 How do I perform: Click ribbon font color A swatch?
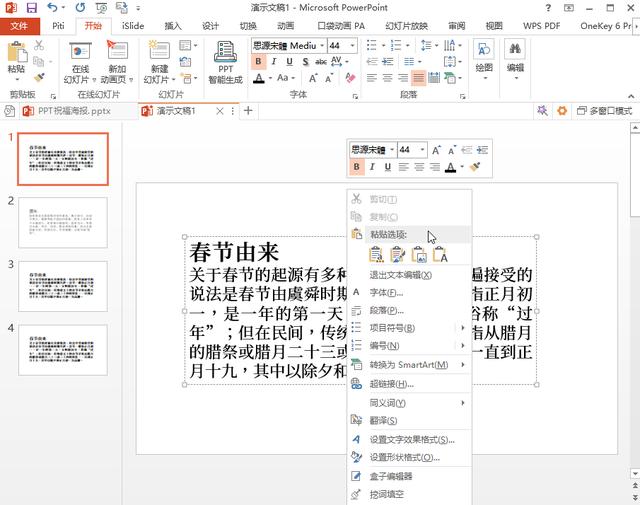coord(258,78)
